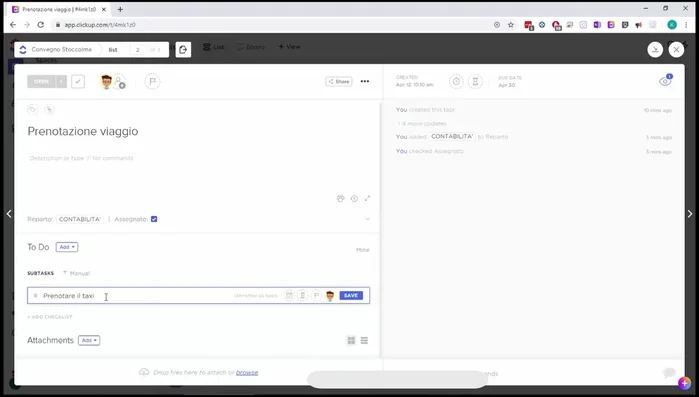Set task priority with flag icon

click(x=152, y=82)
